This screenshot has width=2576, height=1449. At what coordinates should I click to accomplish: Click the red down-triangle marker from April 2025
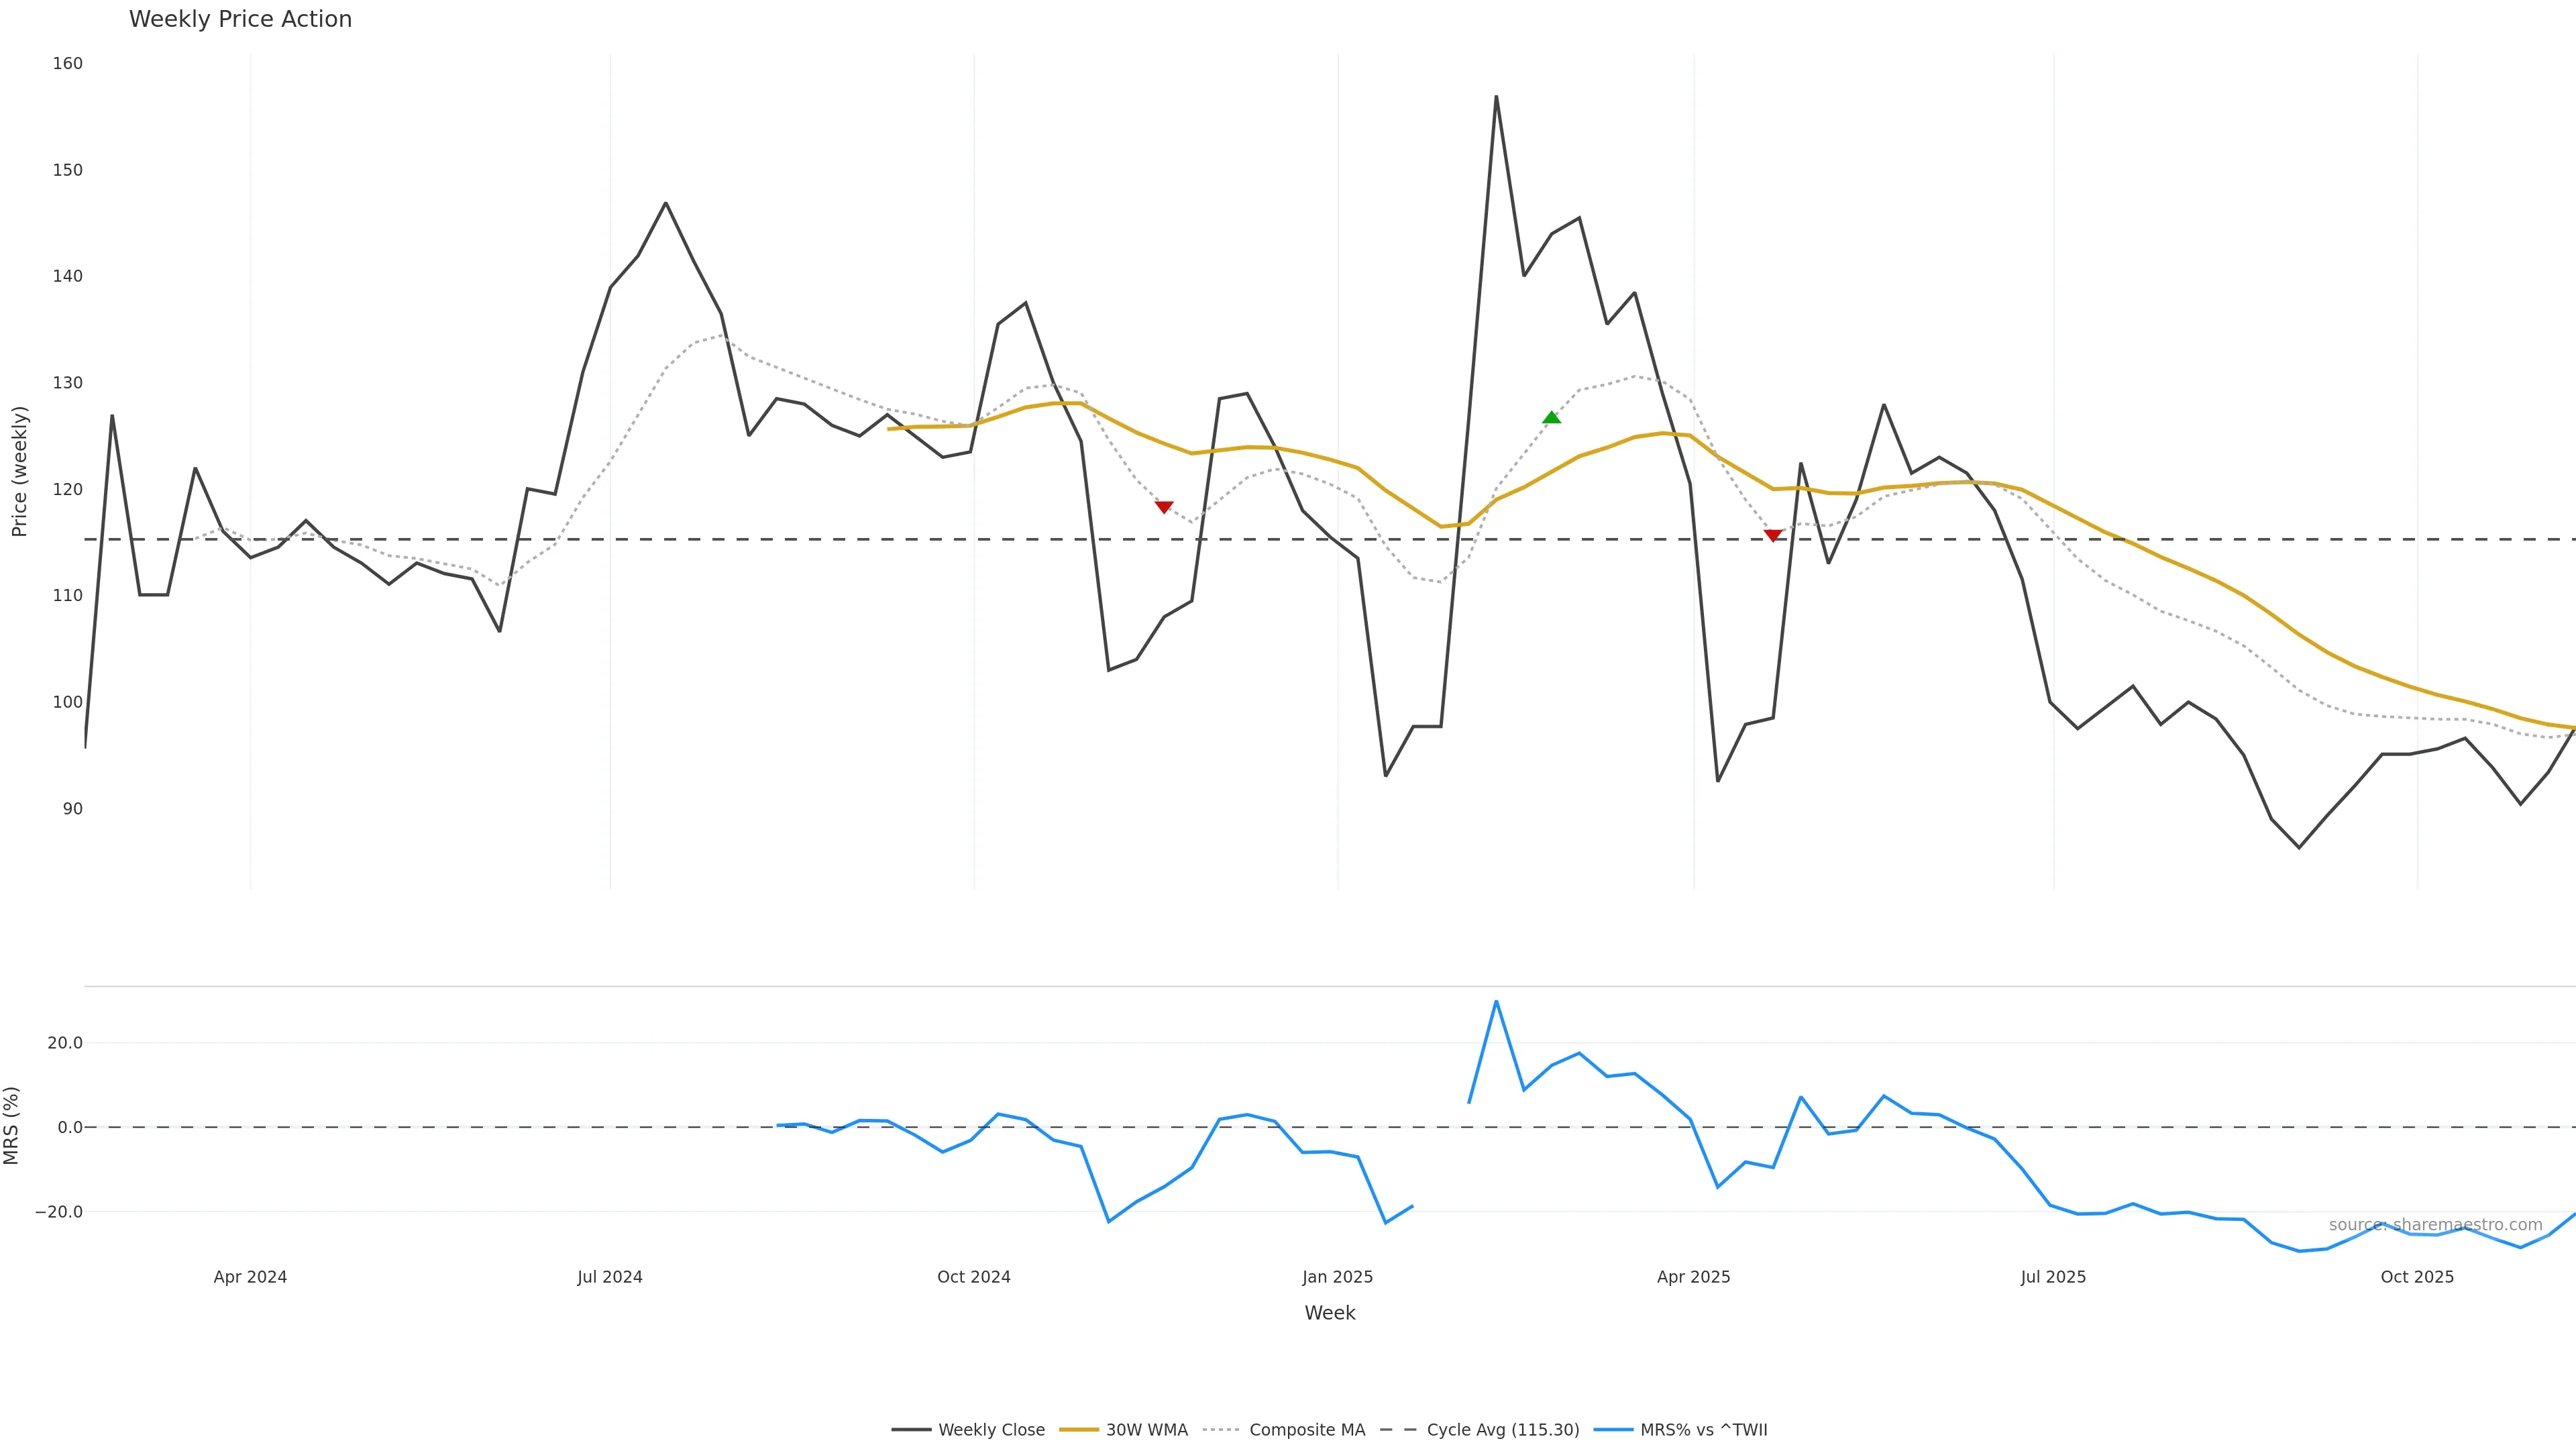1773,536
